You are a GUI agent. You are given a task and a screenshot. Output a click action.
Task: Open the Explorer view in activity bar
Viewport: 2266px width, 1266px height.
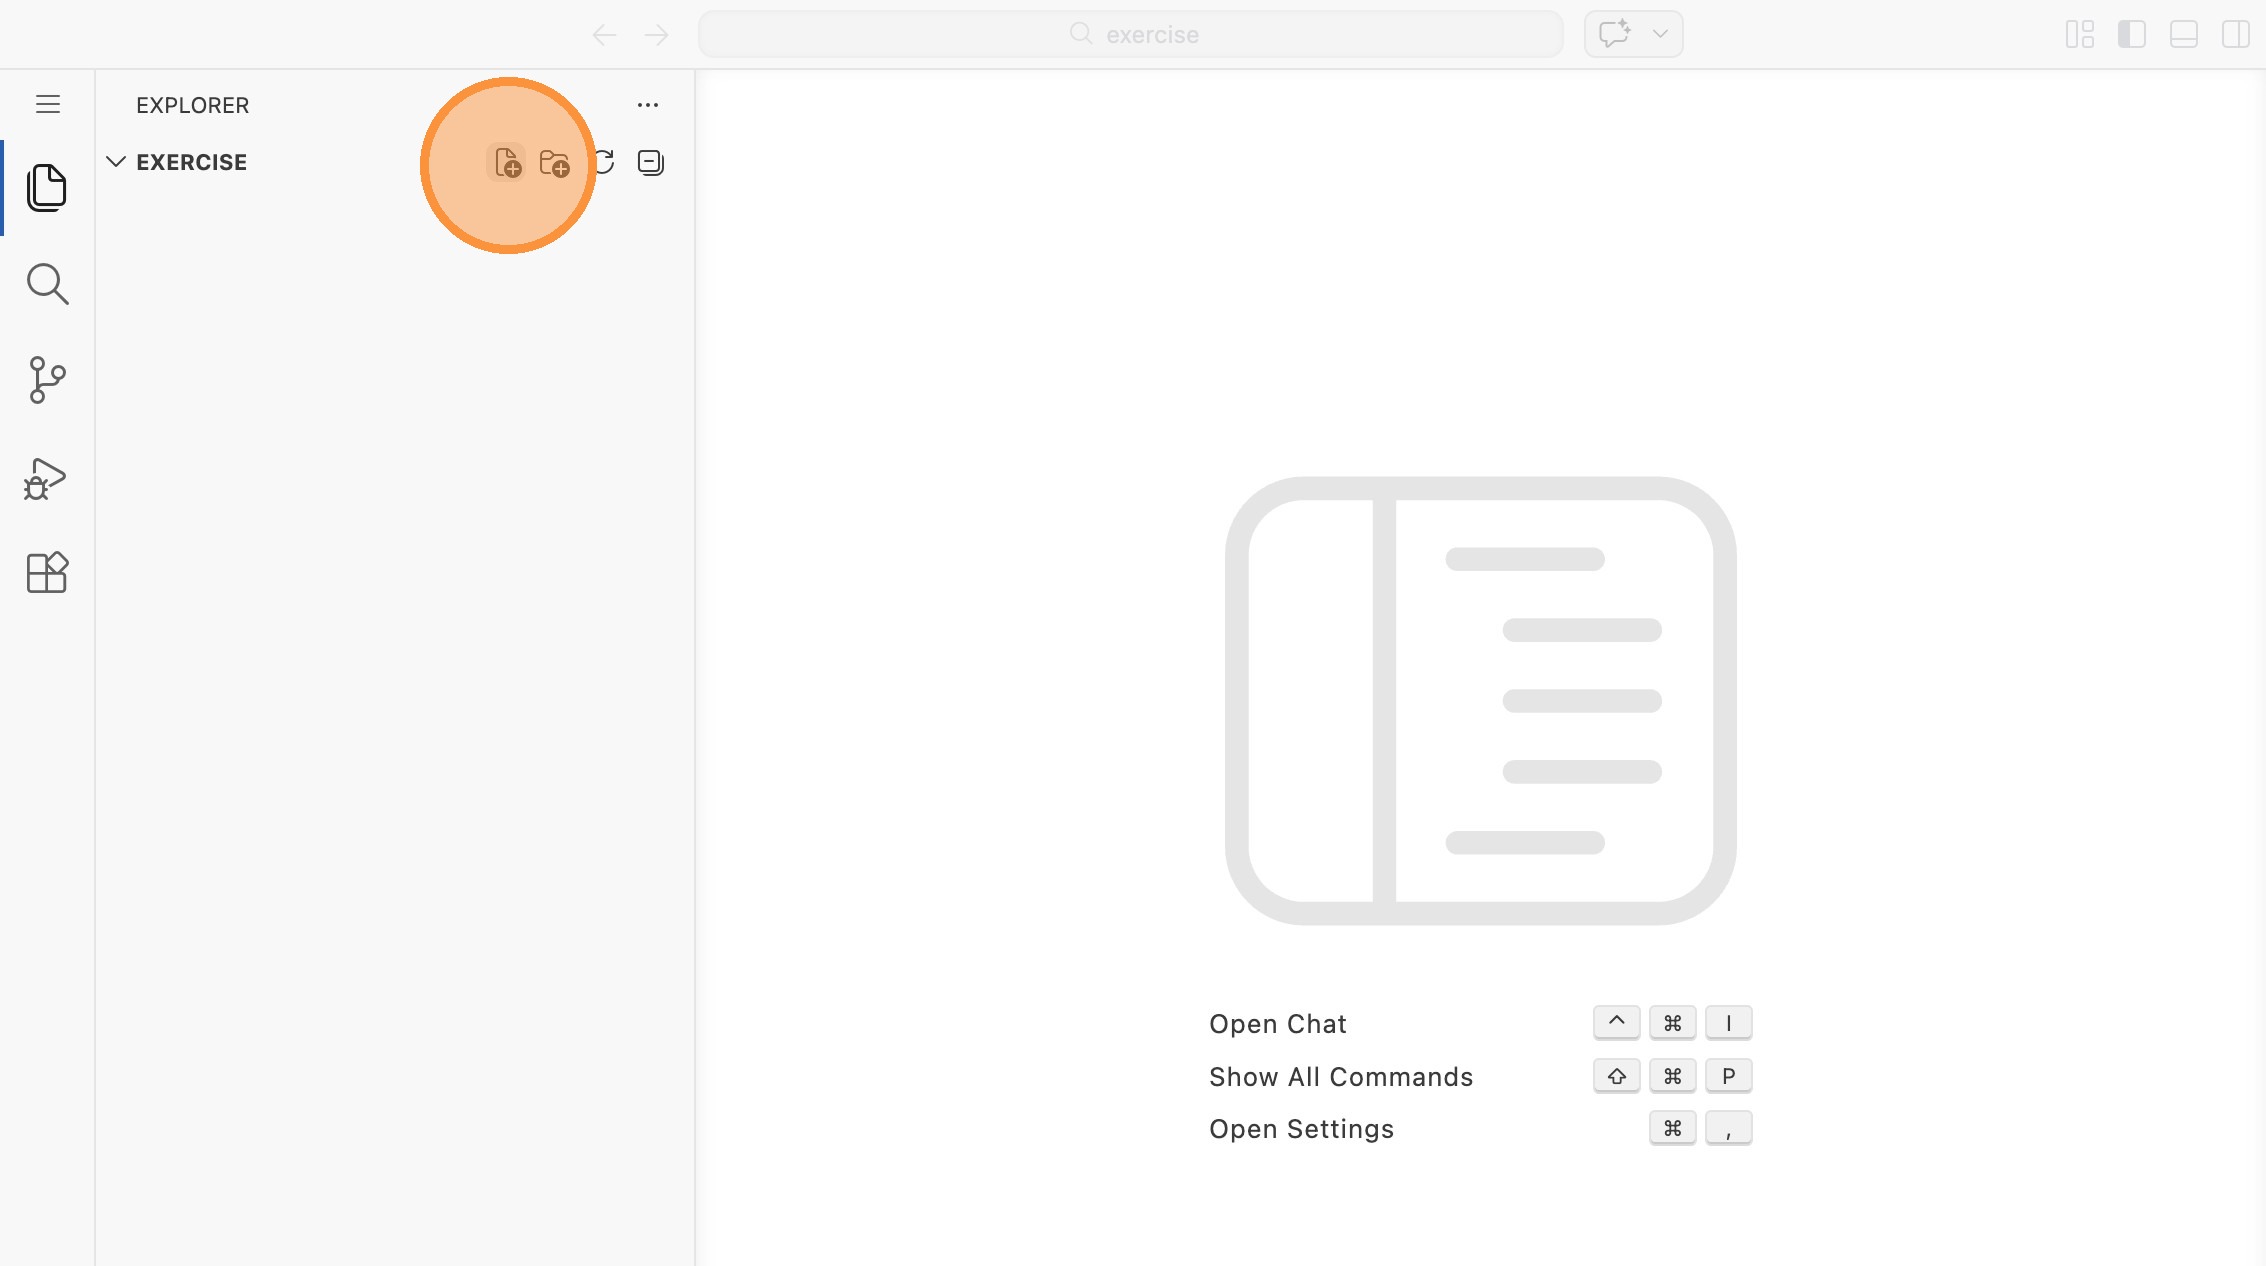coord(47,188)
